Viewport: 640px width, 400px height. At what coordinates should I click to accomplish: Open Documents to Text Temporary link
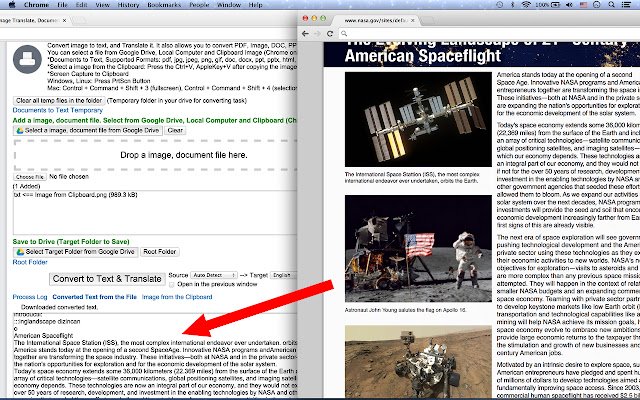tap(58, 110)
